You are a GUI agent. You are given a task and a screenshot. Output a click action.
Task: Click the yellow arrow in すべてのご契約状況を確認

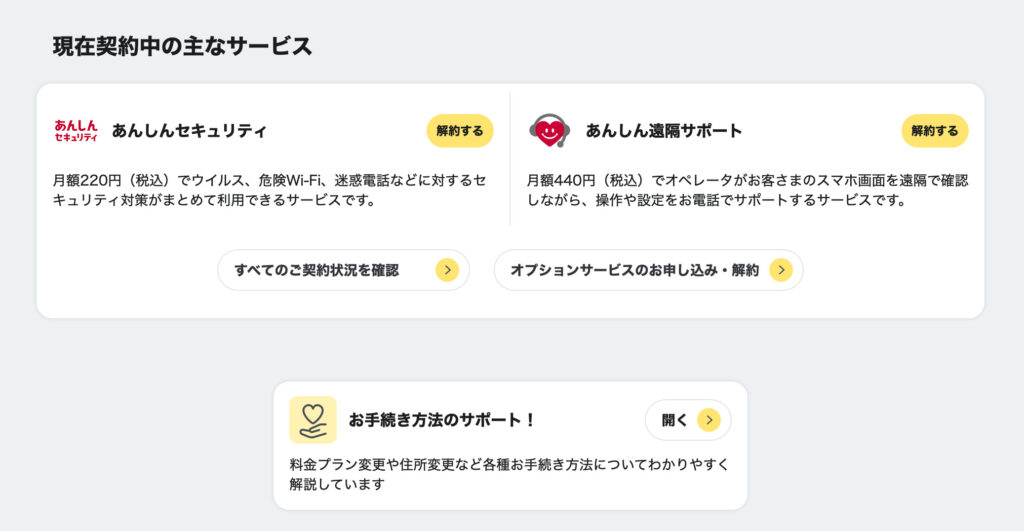point(447,270)
